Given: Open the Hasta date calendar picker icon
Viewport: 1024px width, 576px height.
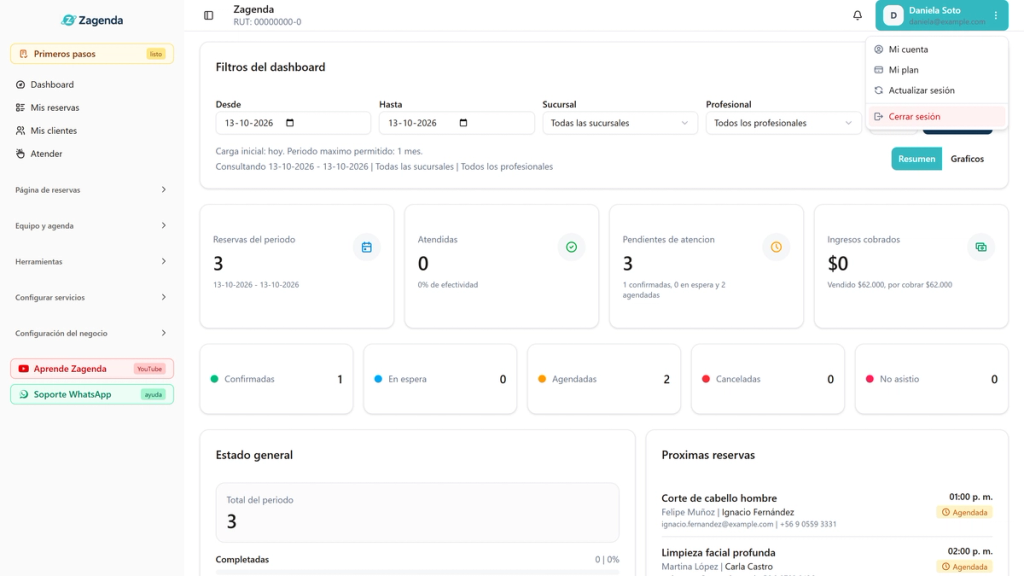Looking at the screenshot, I should coord(464,123).
